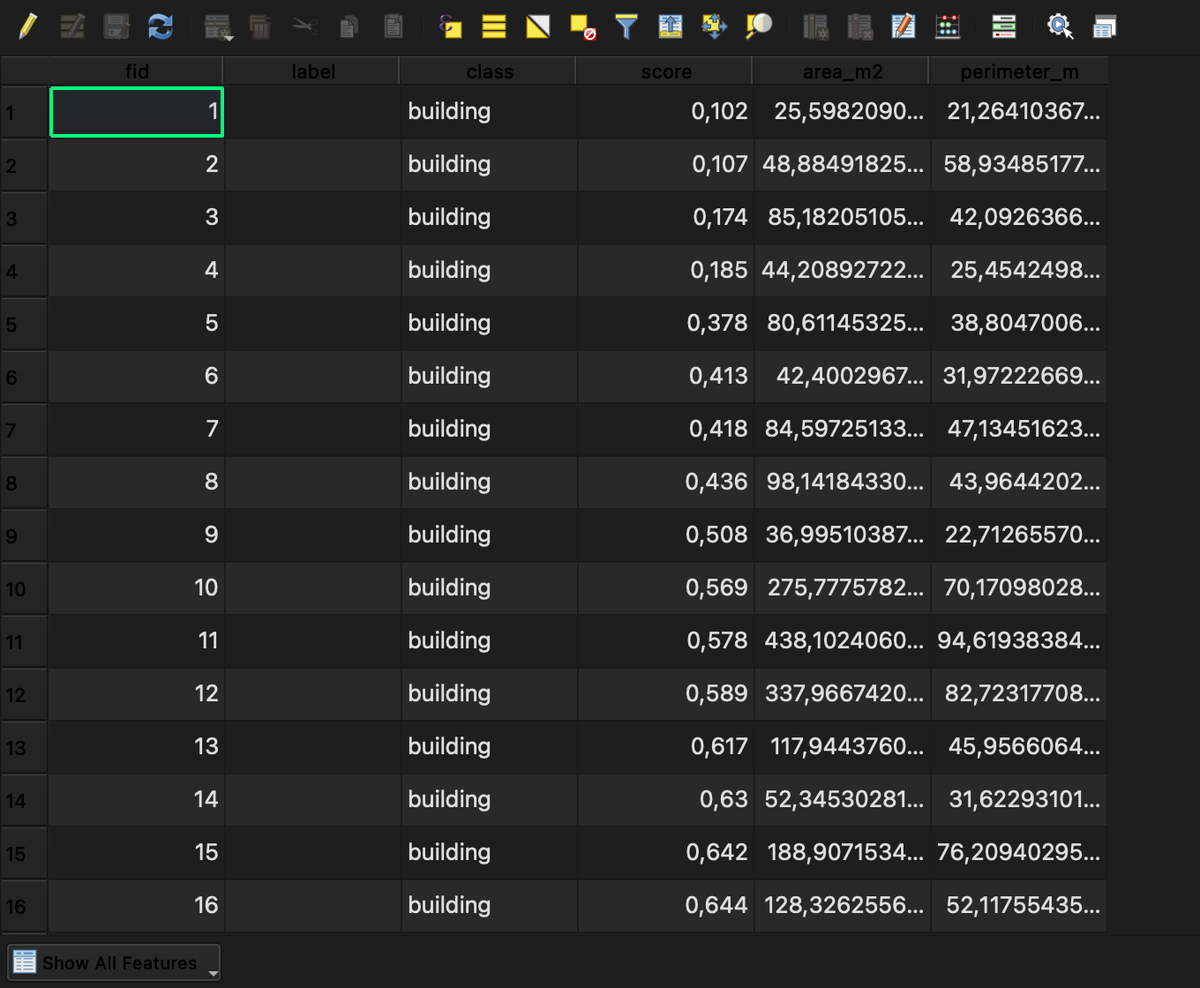This screenshot has height=988, width=1200.
Task: Click area cell 25,5982090...
Action: (x=841, y=111)
